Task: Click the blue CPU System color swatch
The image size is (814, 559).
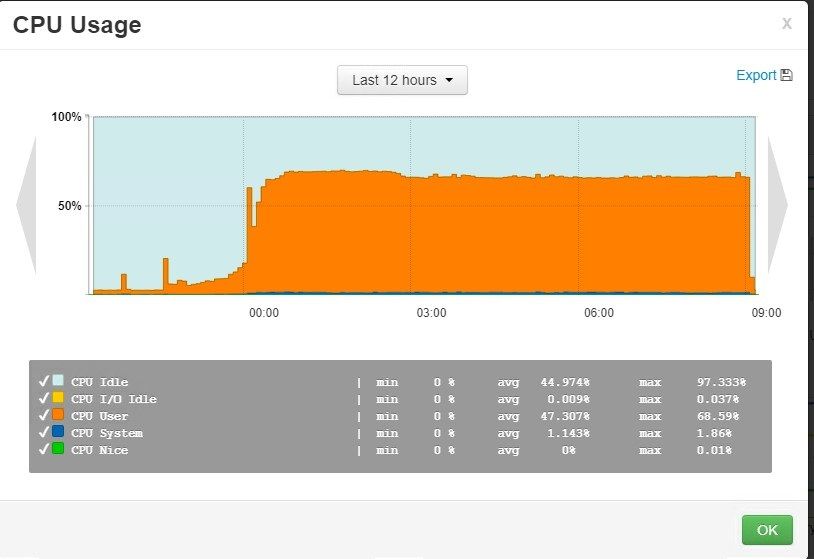Action: click(x=58, y=431)
